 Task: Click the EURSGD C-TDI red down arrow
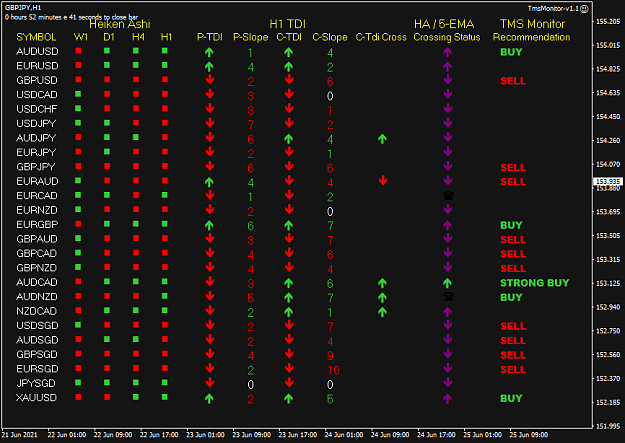click(289, 368)
